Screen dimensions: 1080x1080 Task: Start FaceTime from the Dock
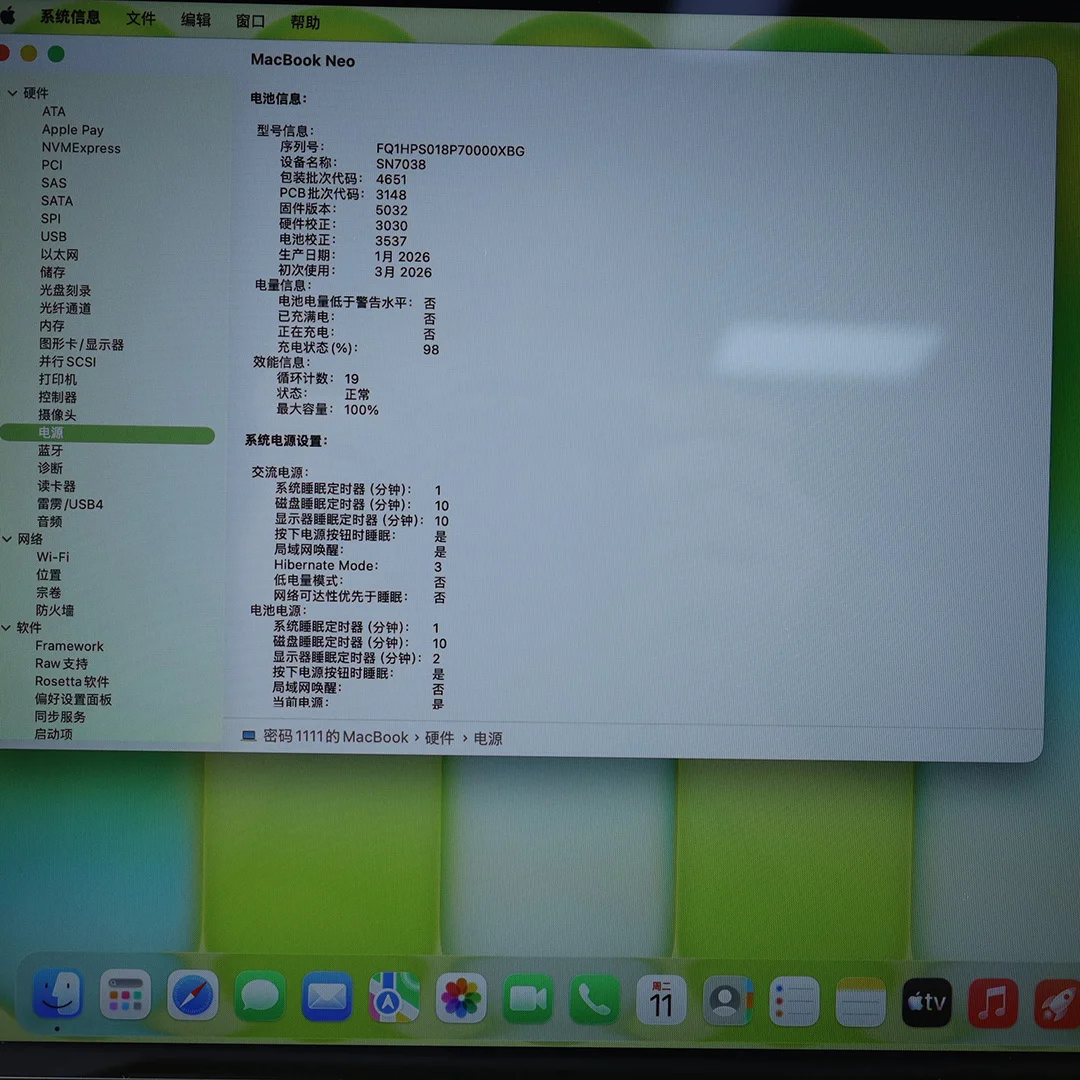(528, 999)
